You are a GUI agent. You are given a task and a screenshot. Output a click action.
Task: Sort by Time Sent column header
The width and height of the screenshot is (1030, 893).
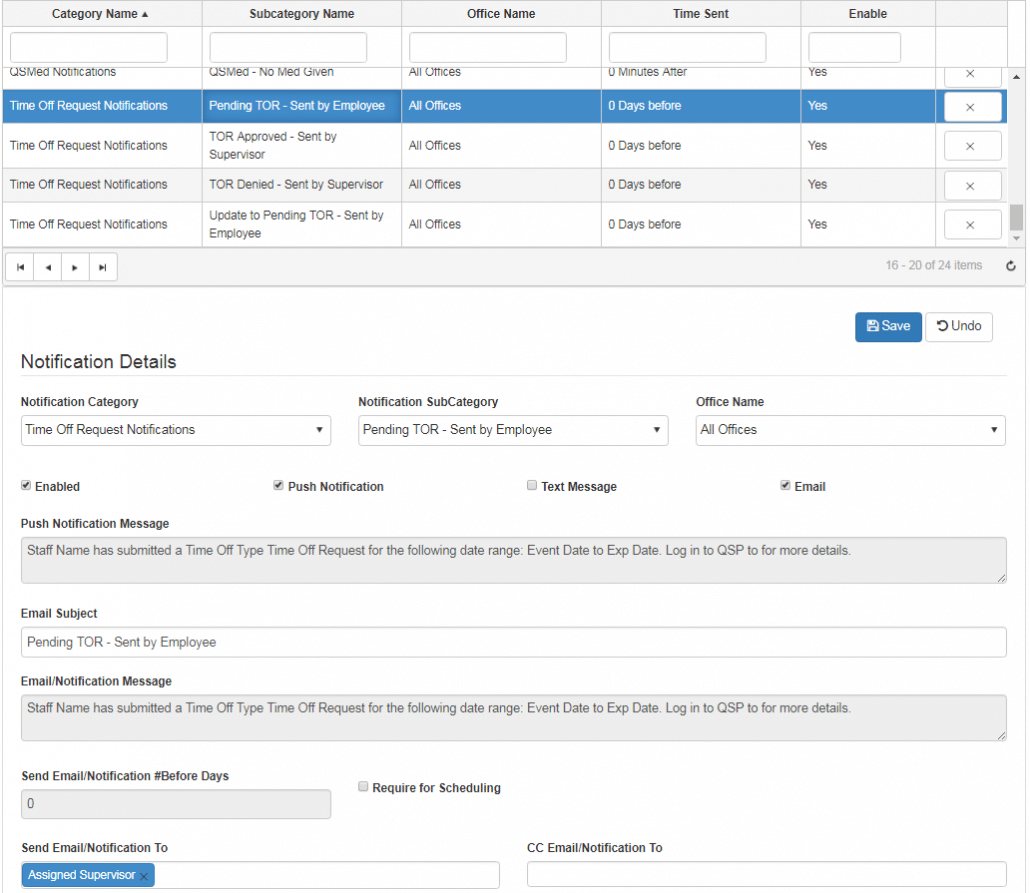click(700, 14)
